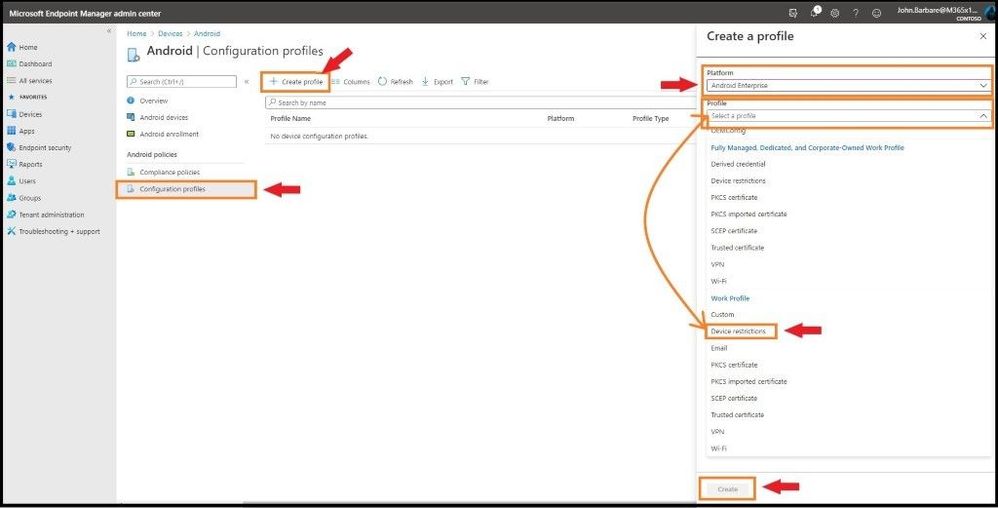Export the configuration profiles list

[437, 81]
